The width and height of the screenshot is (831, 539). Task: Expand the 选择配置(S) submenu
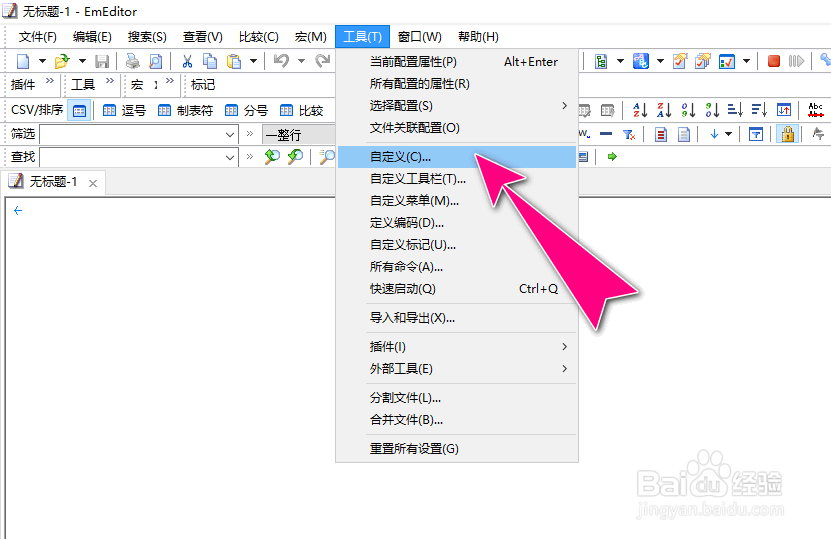pos(457,106)
